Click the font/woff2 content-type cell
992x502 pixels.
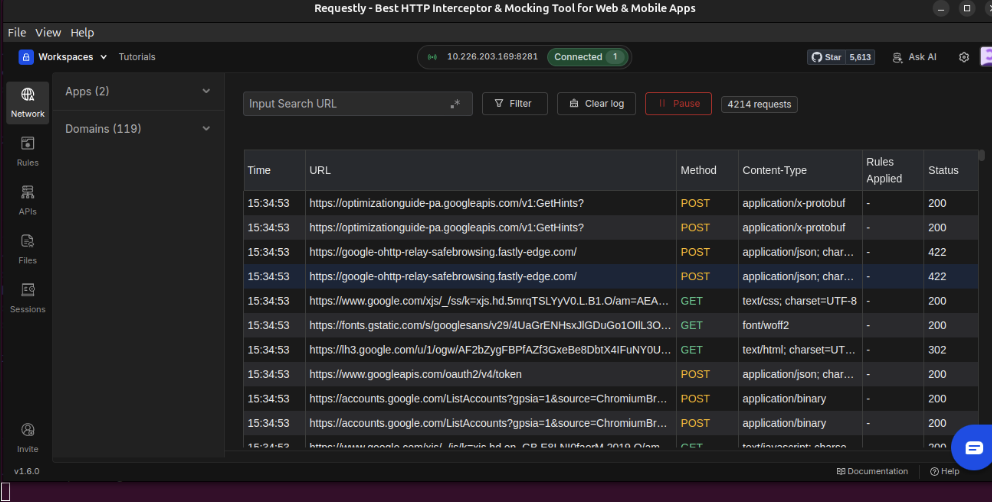pos(800,325)
